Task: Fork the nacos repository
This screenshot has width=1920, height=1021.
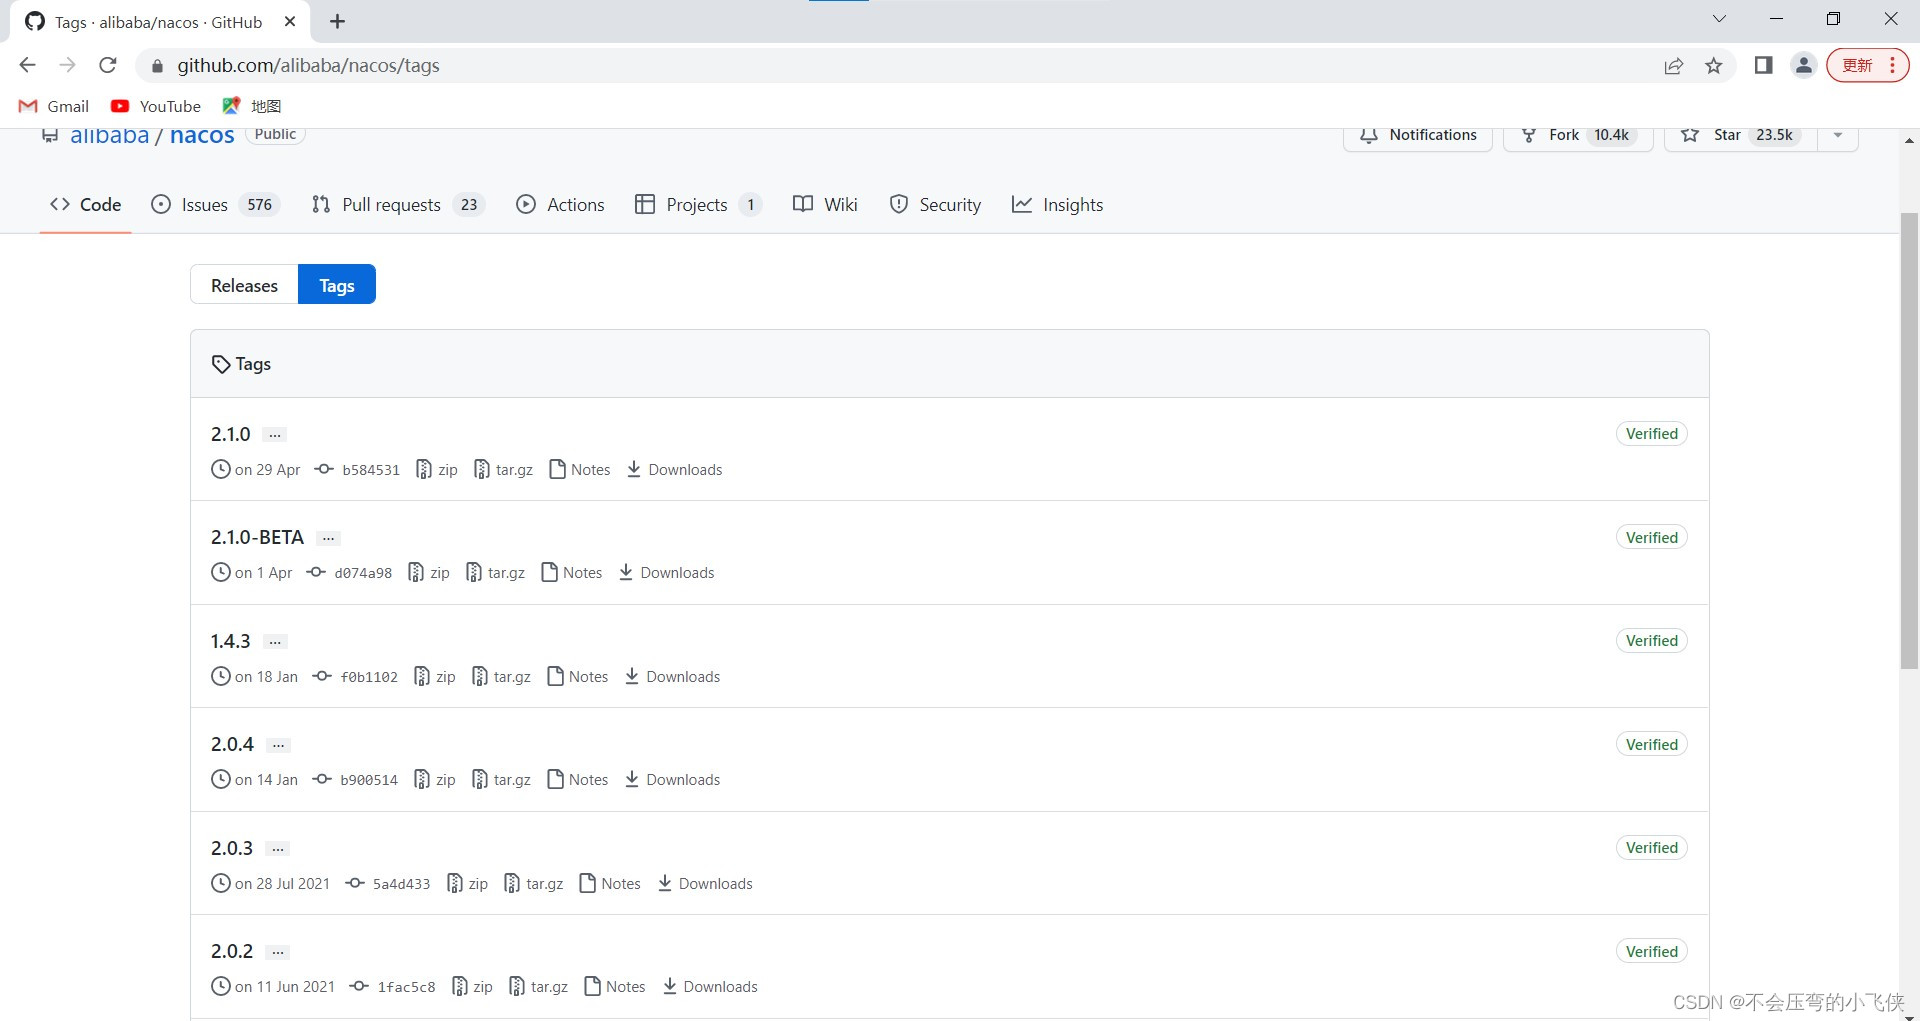Action: point(1577,137)
